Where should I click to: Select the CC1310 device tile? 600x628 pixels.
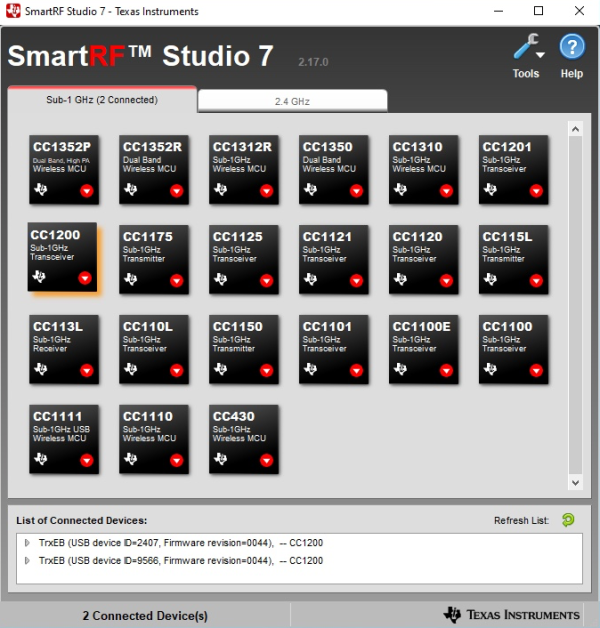[x=424, y=170]
